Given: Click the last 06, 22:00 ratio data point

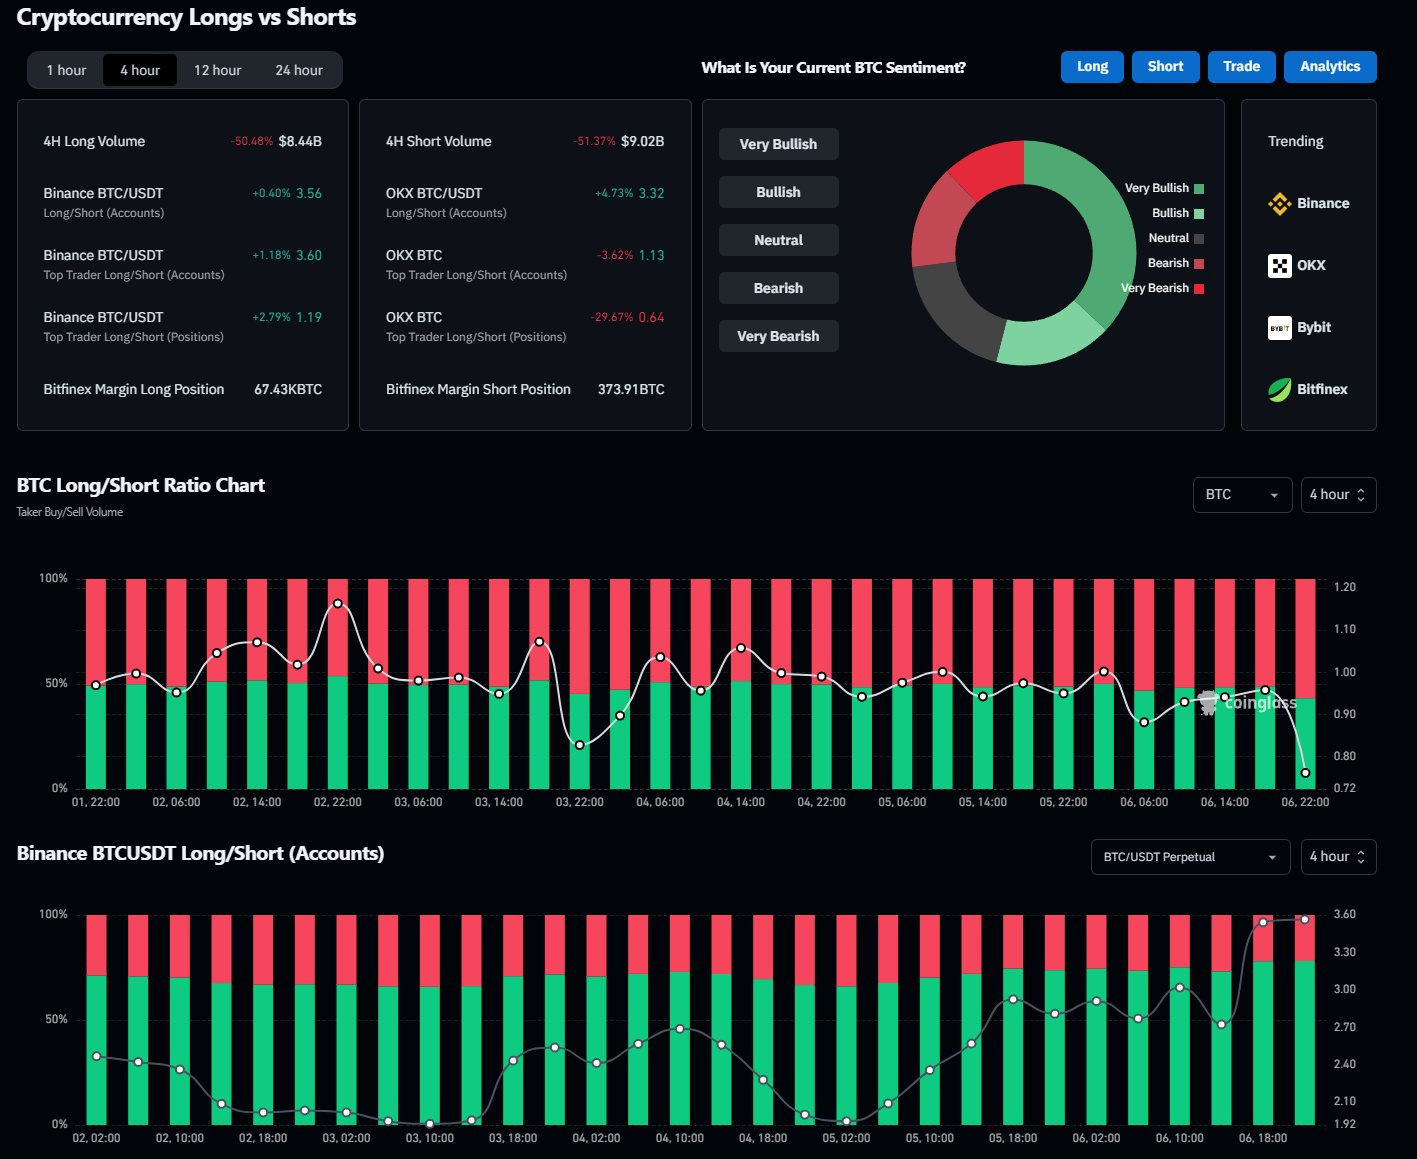Looking at the screenshot, I should (x=1305, y=773).
